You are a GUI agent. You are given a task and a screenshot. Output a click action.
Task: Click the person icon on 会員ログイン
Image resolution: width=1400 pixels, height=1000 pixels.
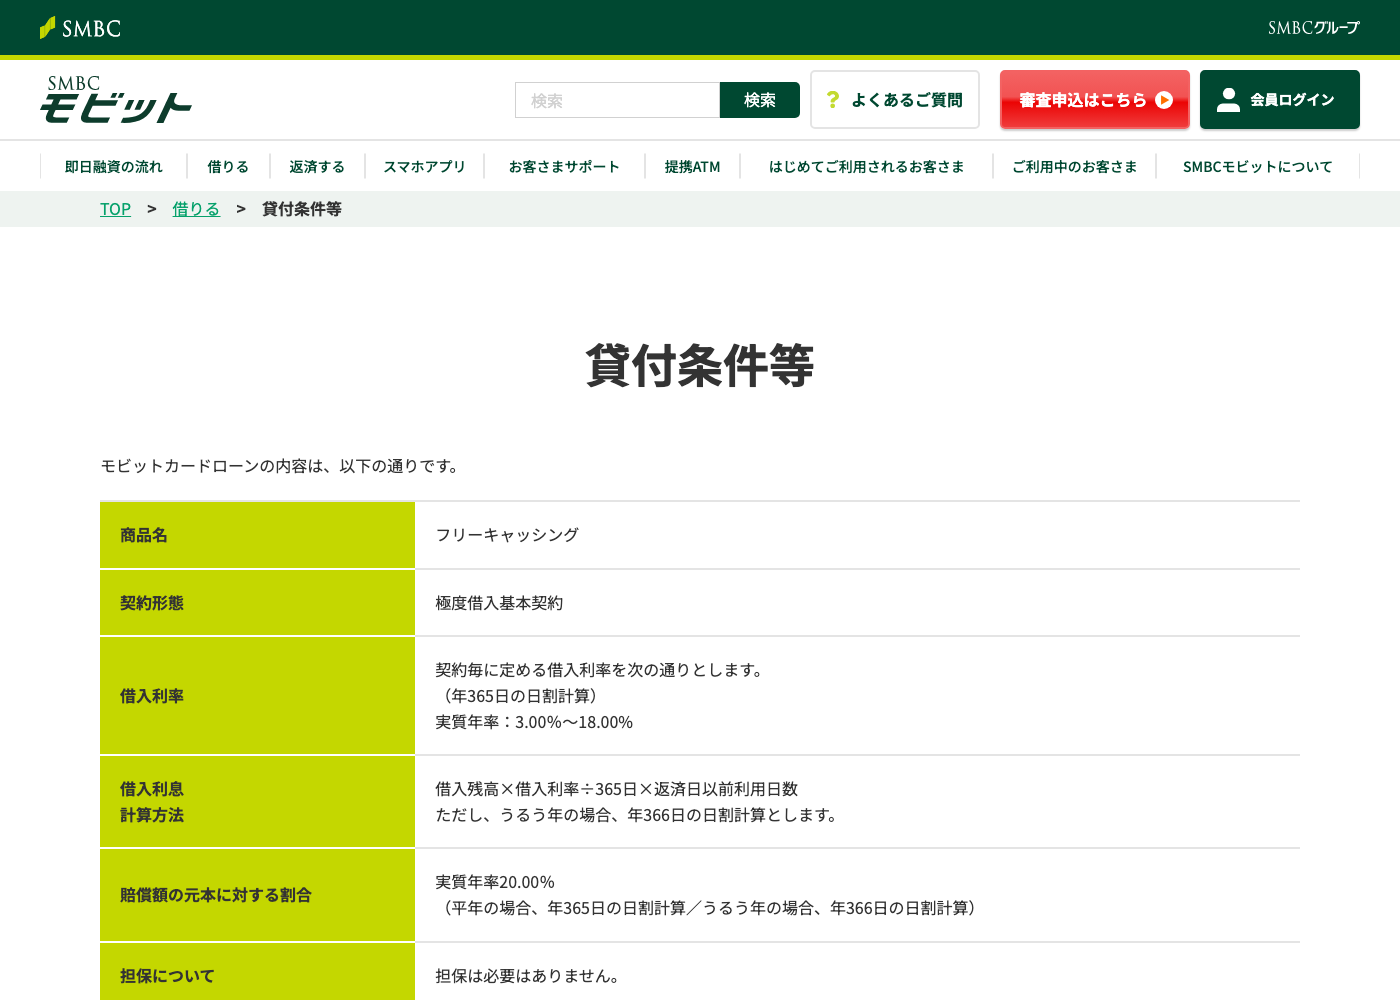click(x=1229, y=100)
